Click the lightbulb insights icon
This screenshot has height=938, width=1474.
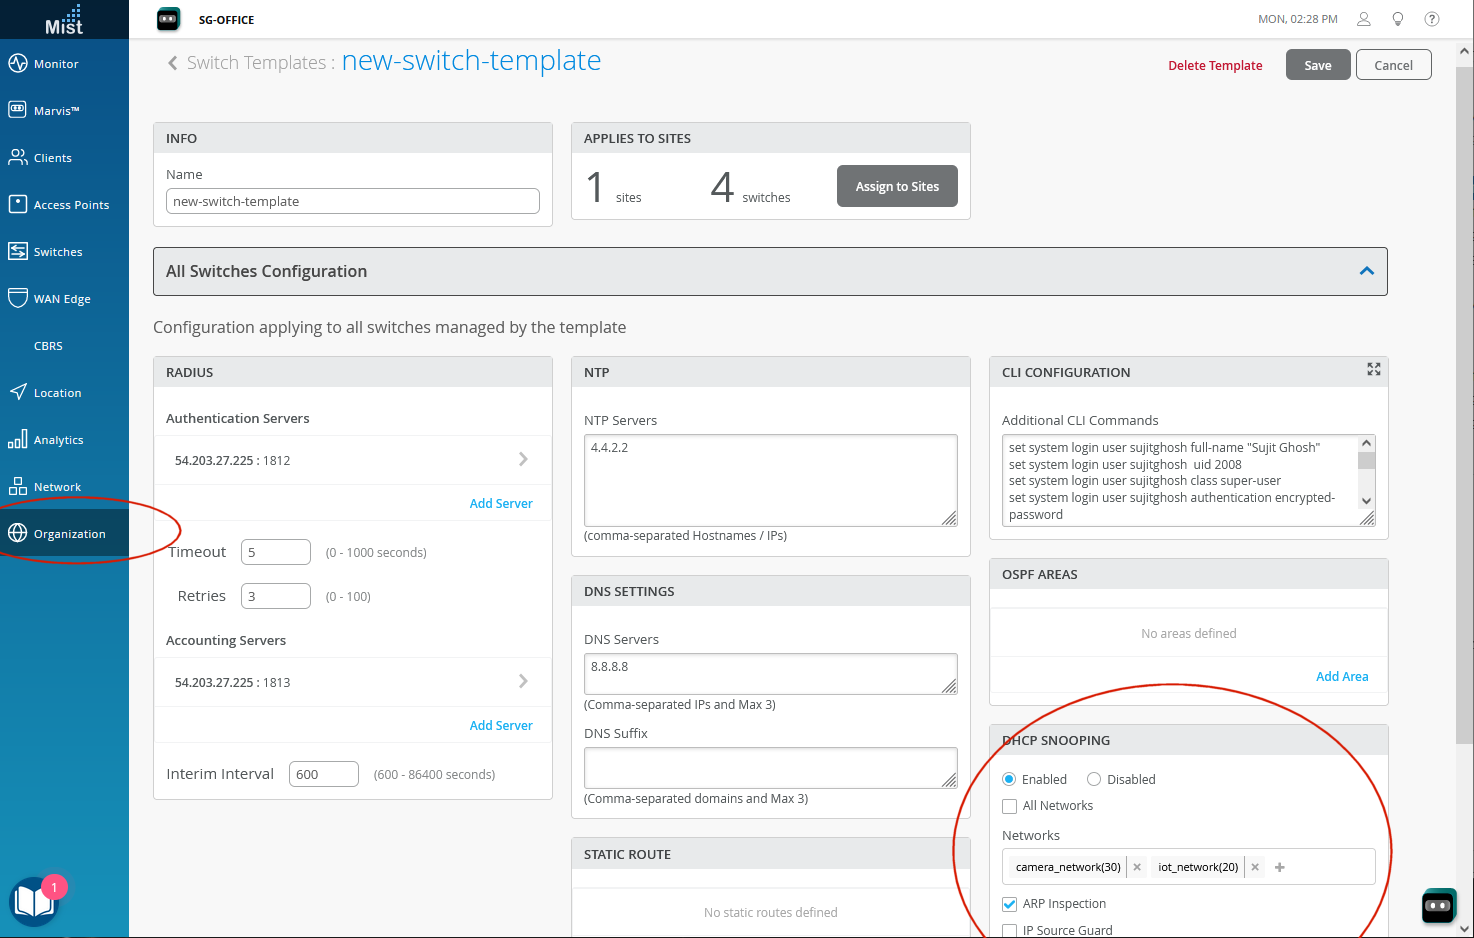pos(1398,19)
